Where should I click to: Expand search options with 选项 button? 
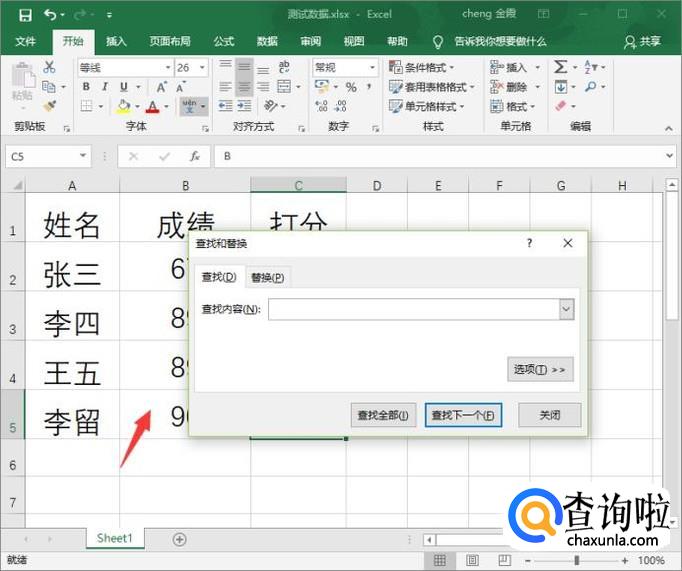(540, 369)
